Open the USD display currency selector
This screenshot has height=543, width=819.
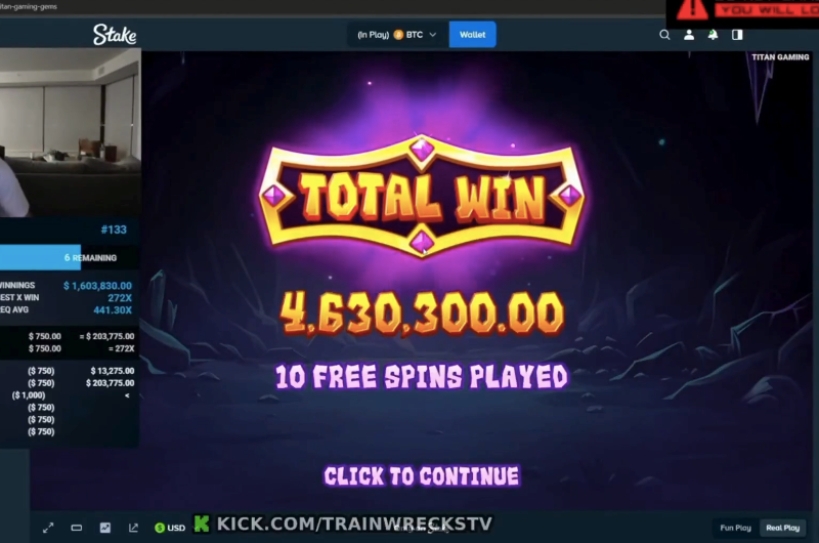point(170,528)
